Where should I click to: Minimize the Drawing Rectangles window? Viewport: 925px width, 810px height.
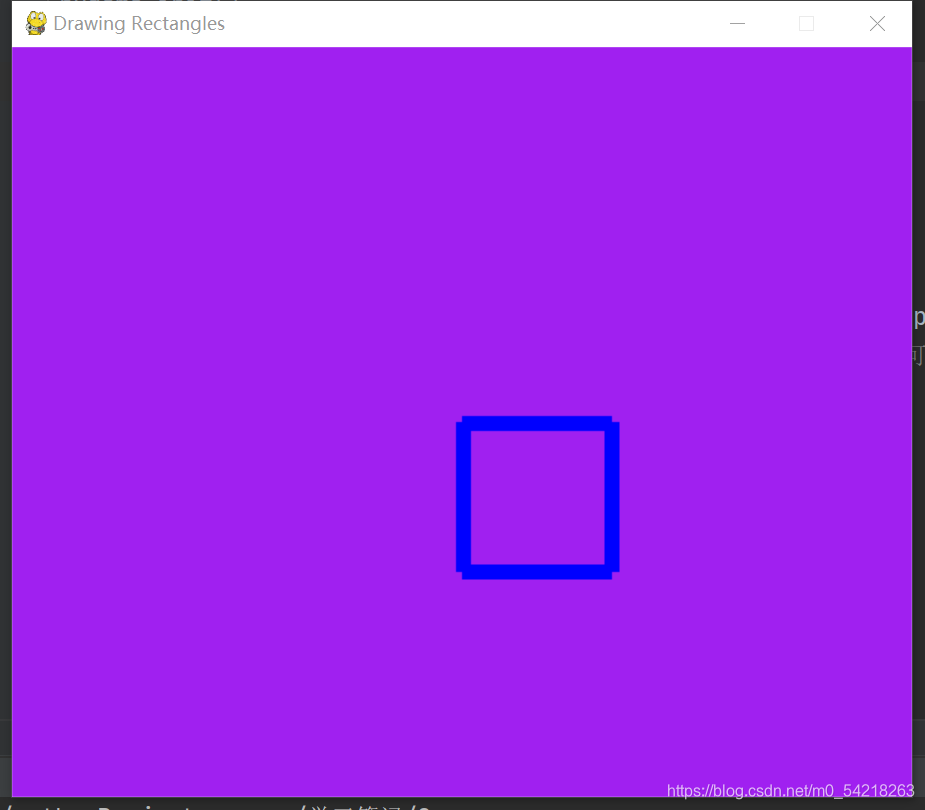point(737,24)
